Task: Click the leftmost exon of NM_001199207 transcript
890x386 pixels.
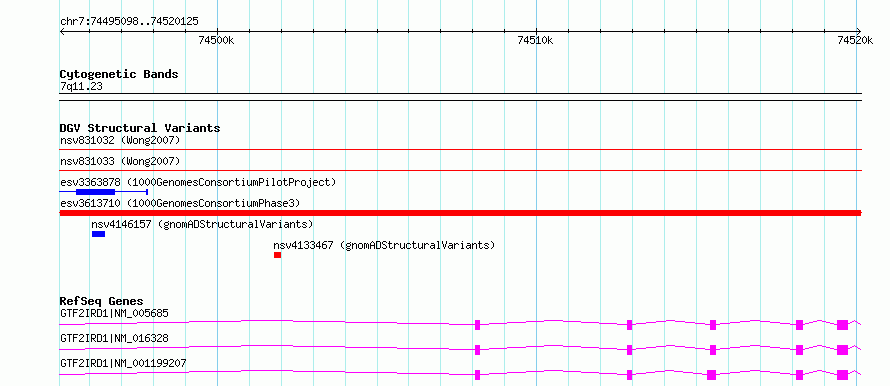Action: pyautogui.click(x=477, y=375)
